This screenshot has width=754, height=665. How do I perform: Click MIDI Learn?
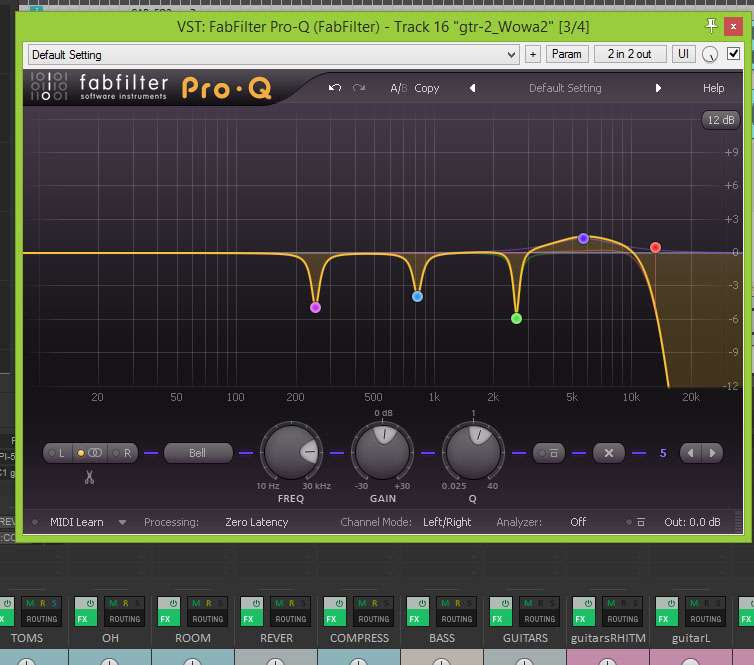tap(76, 522)
